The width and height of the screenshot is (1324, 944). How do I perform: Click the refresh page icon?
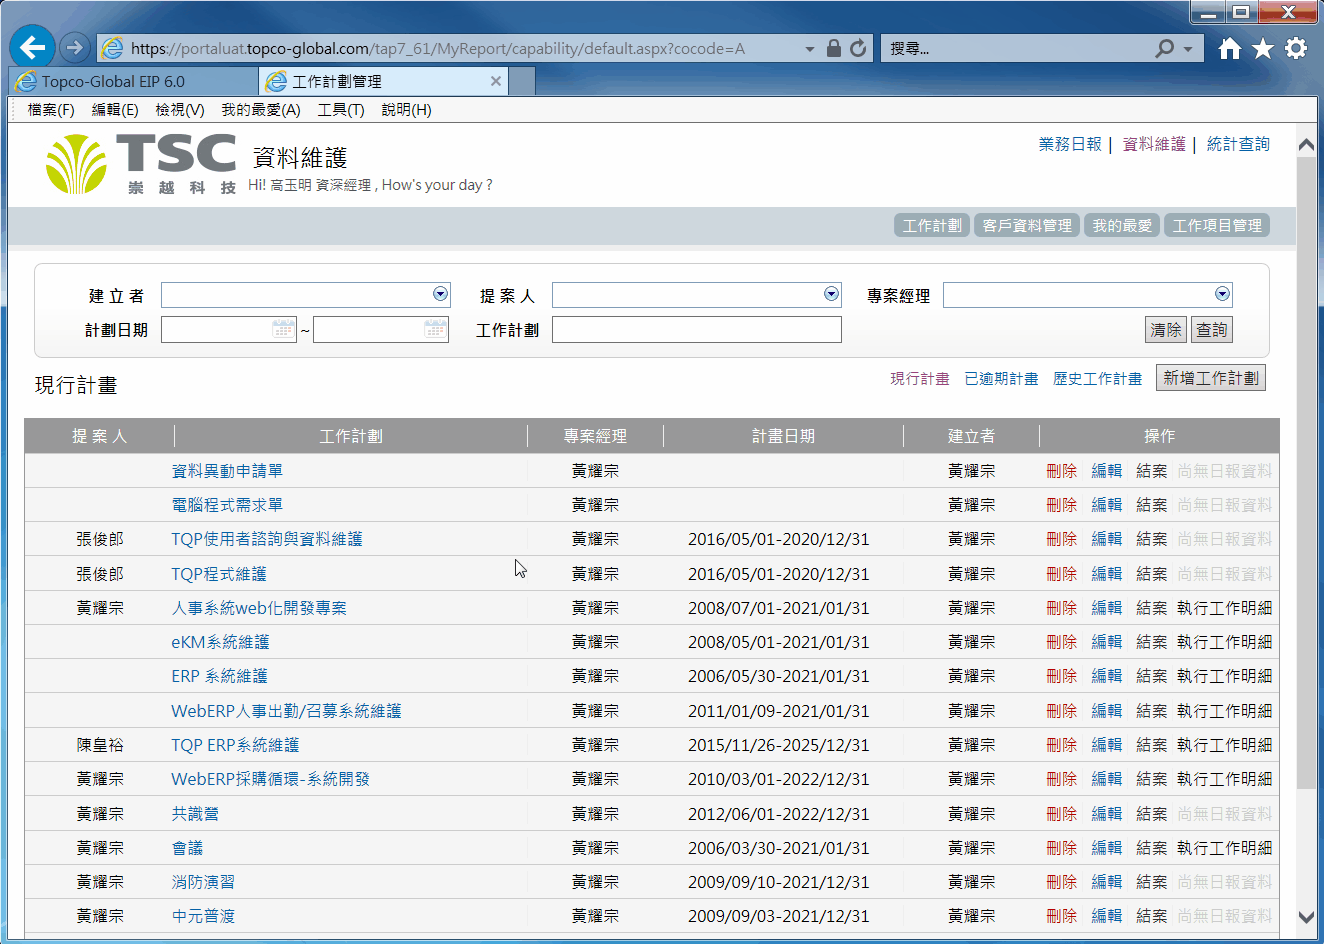point(858,48)
